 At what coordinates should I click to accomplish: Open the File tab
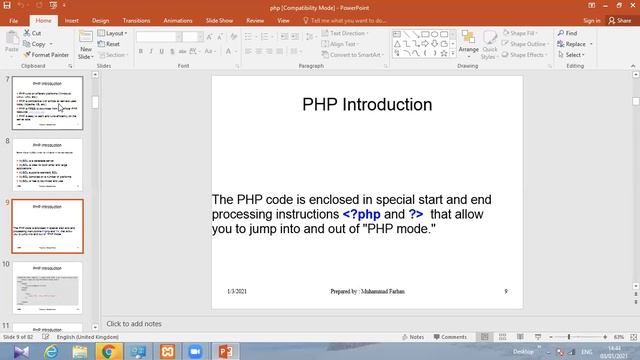13,20
